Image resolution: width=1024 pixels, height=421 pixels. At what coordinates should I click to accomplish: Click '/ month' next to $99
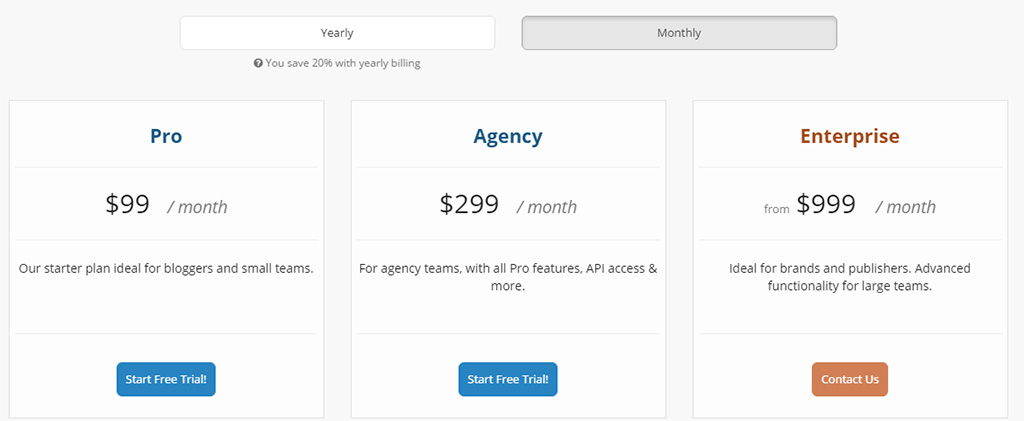tap(197, 207)
